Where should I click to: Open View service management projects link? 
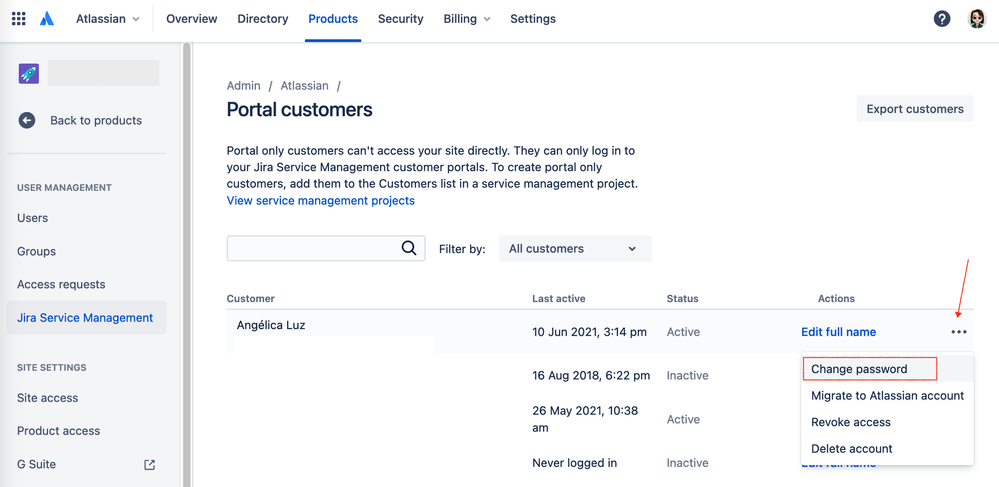click(320, 201)
